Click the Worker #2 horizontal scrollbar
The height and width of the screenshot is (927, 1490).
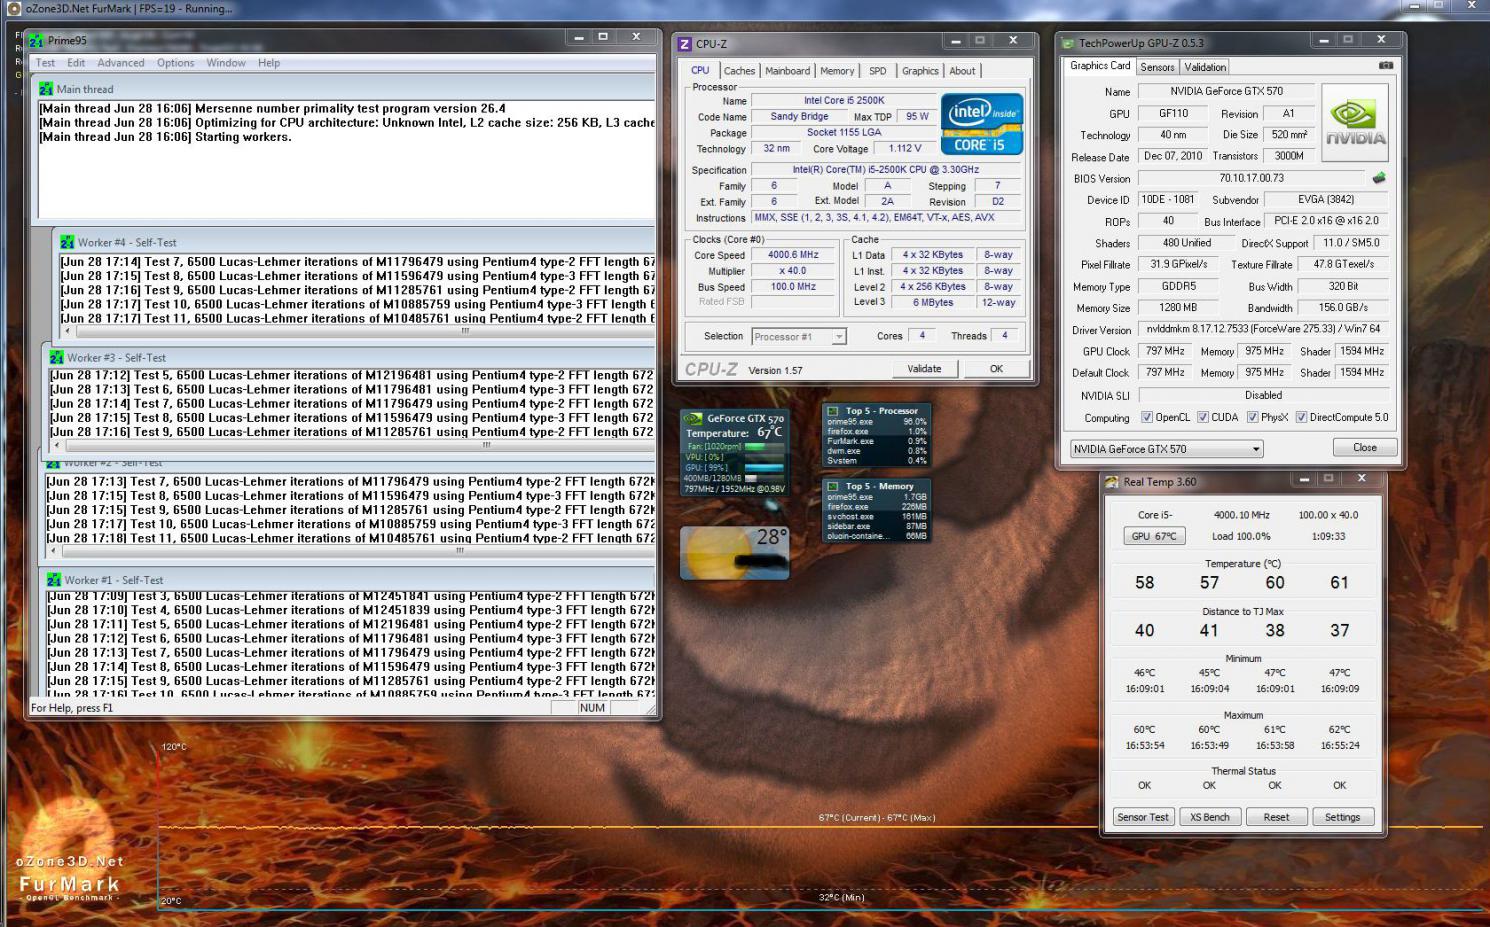tap(350, 550)
